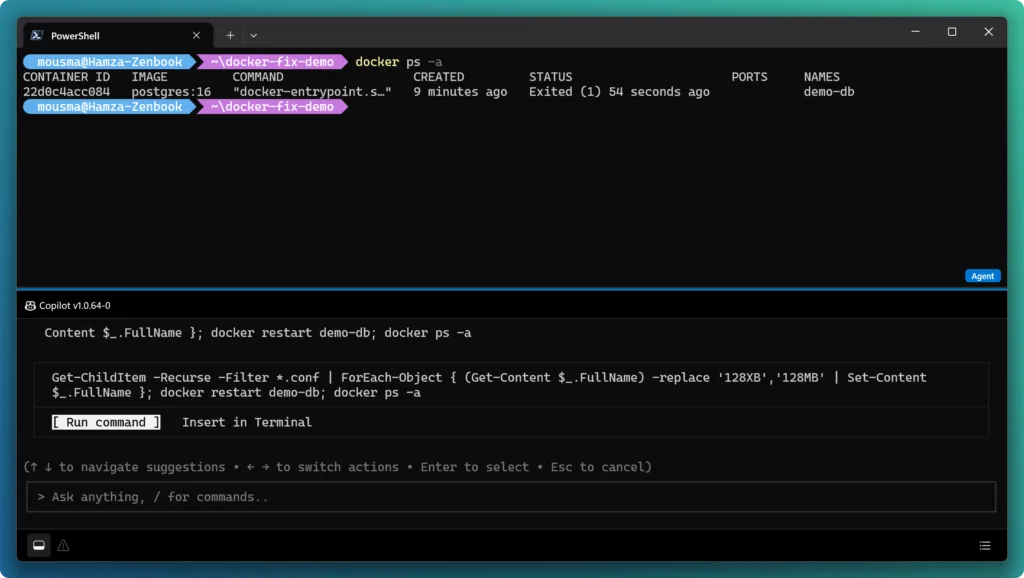Click the NAMES column header
This screenshot has height=578, width=1024.
(822, 77)
